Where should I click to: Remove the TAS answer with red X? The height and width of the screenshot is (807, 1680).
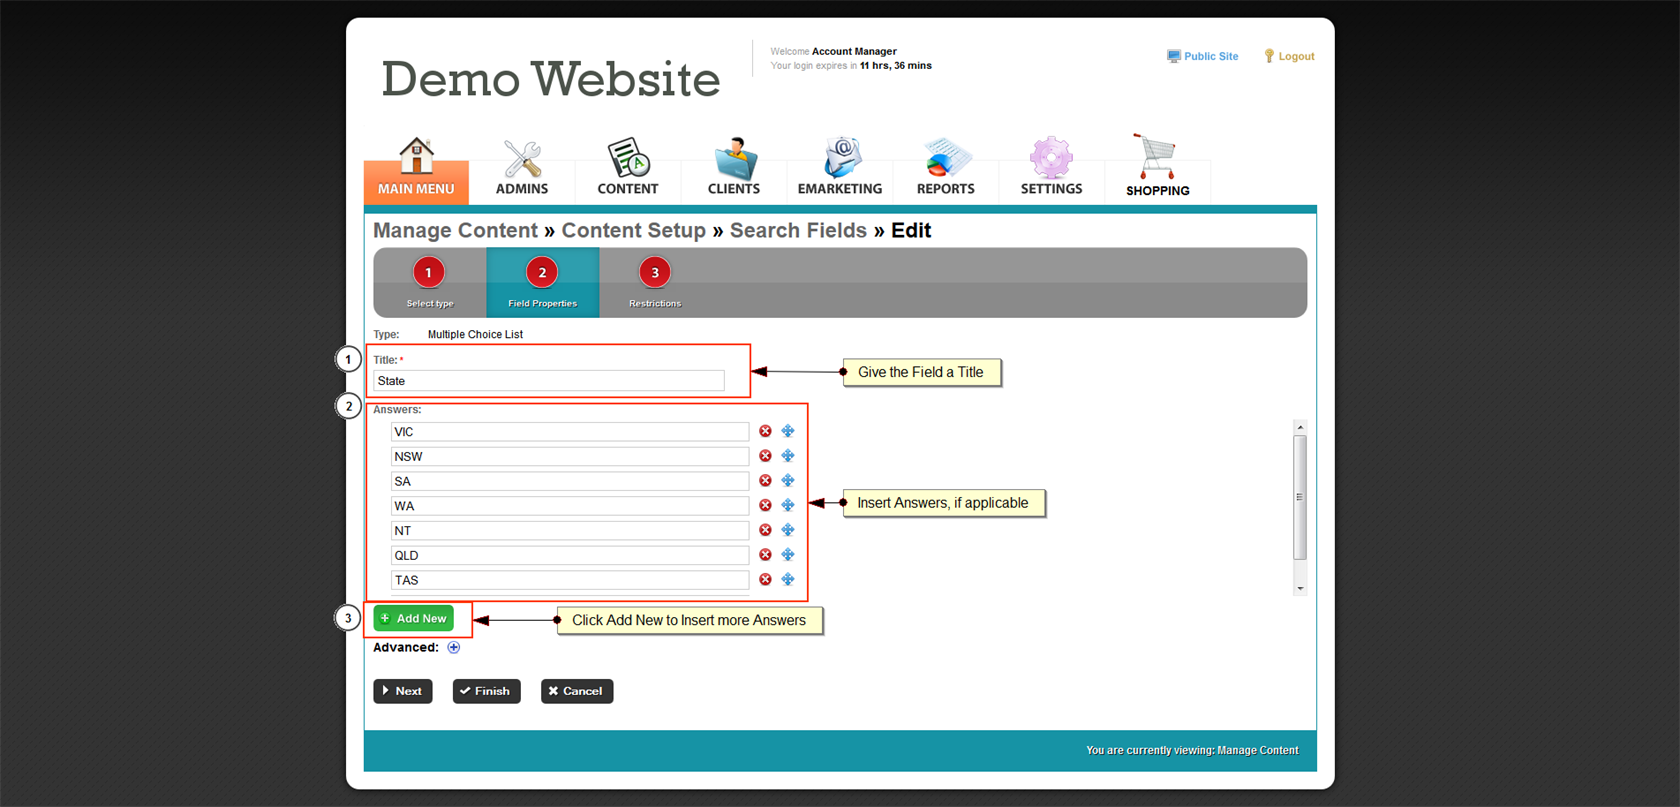(x=765, y=580)
